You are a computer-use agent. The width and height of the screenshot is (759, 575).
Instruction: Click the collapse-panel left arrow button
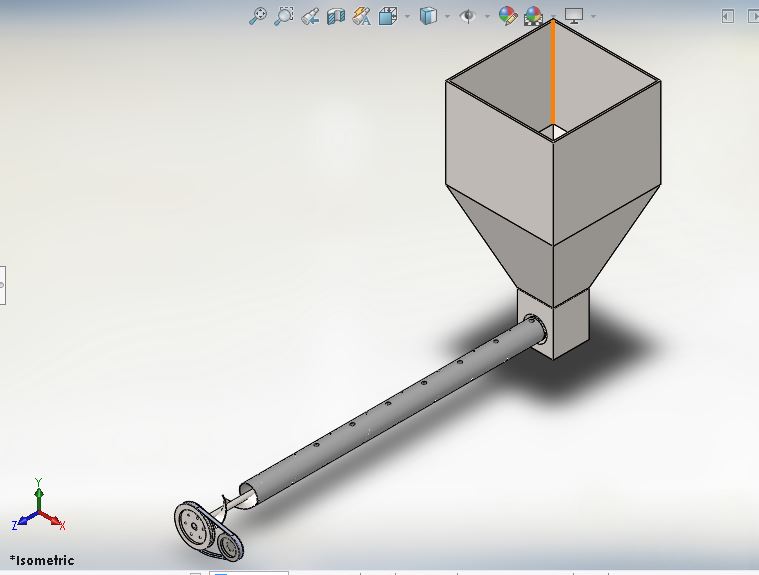727,16
